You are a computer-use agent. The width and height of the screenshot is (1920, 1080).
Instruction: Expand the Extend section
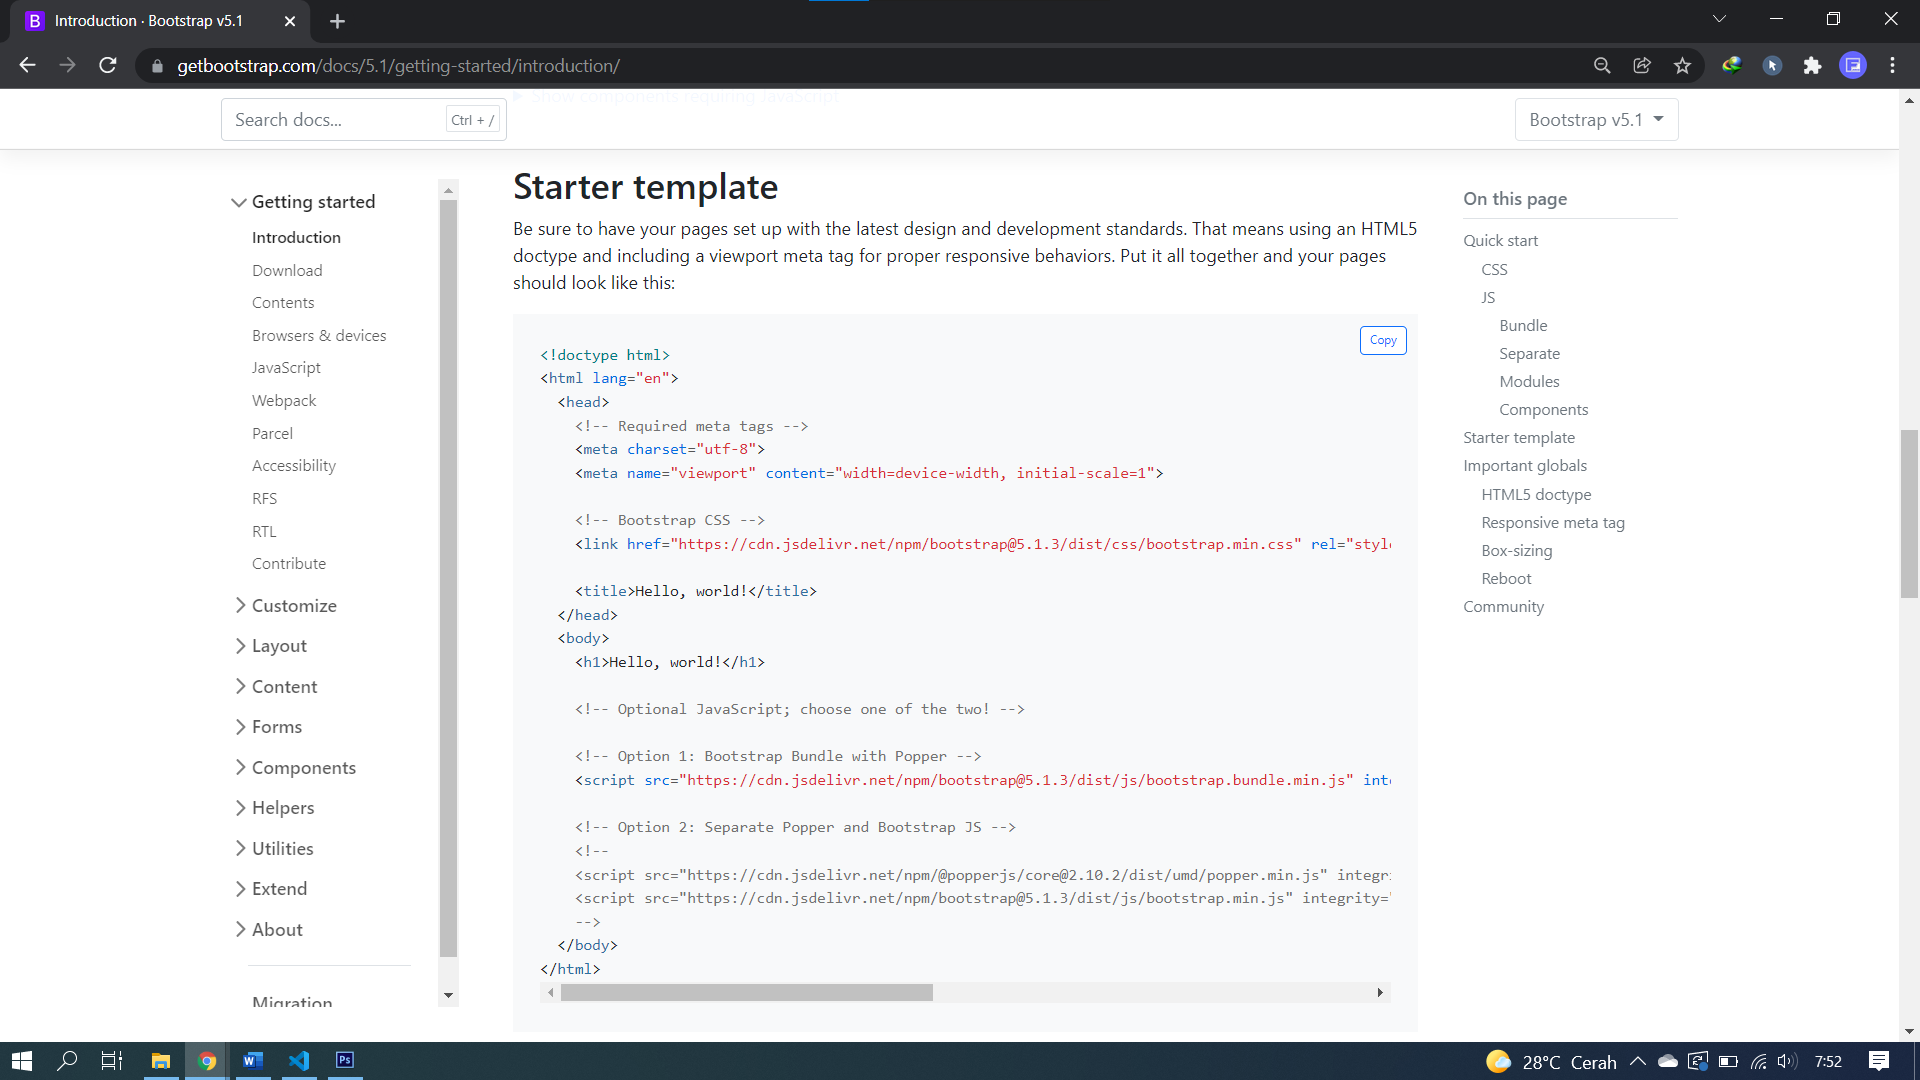pyautogui.click(x=270, y=889)
